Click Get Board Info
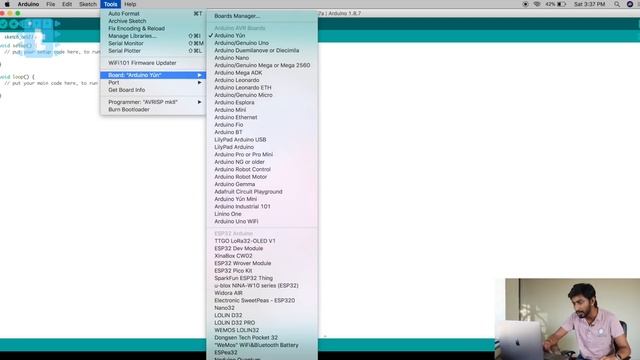 (153, 90)
